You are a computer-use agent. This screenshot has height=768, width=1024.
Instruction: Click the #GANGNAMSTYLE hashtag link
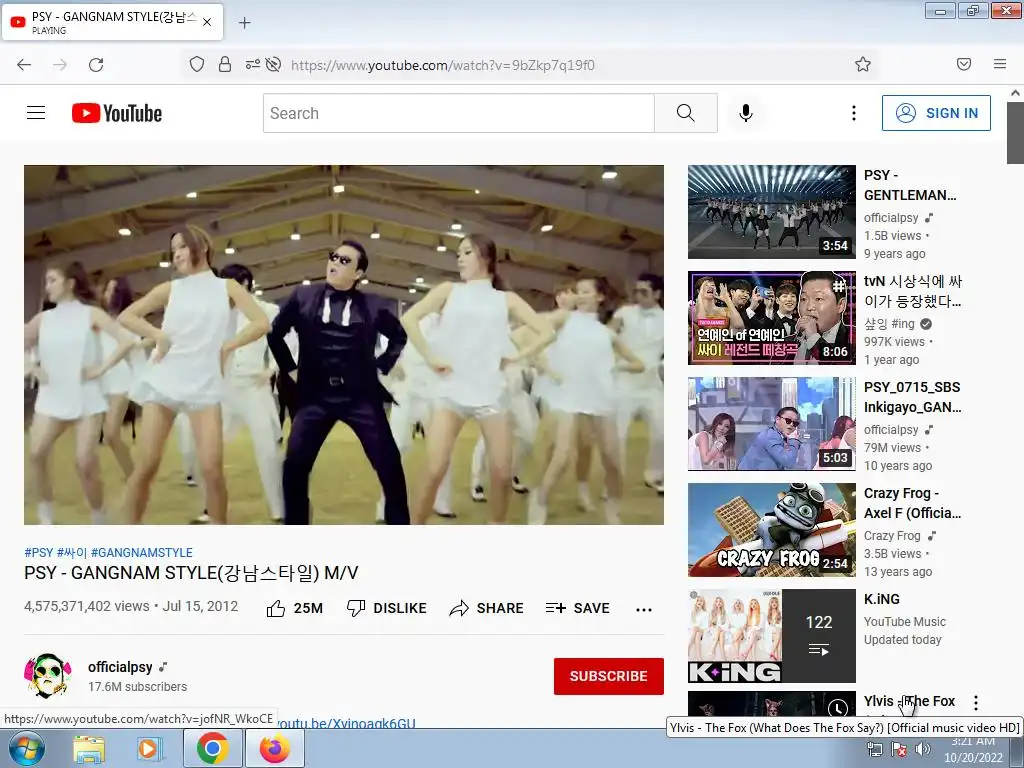point(142,552)
